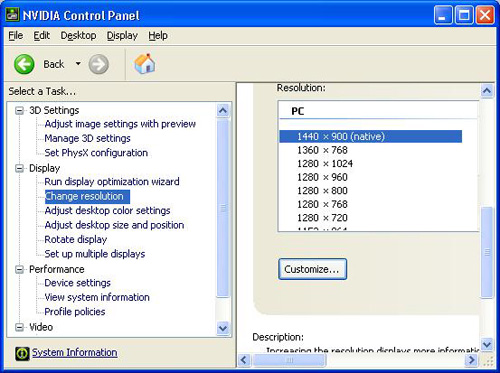Screen dimensions: 500x373
Task: Choose resolution 1360 × 768
Action: point(322,150)
